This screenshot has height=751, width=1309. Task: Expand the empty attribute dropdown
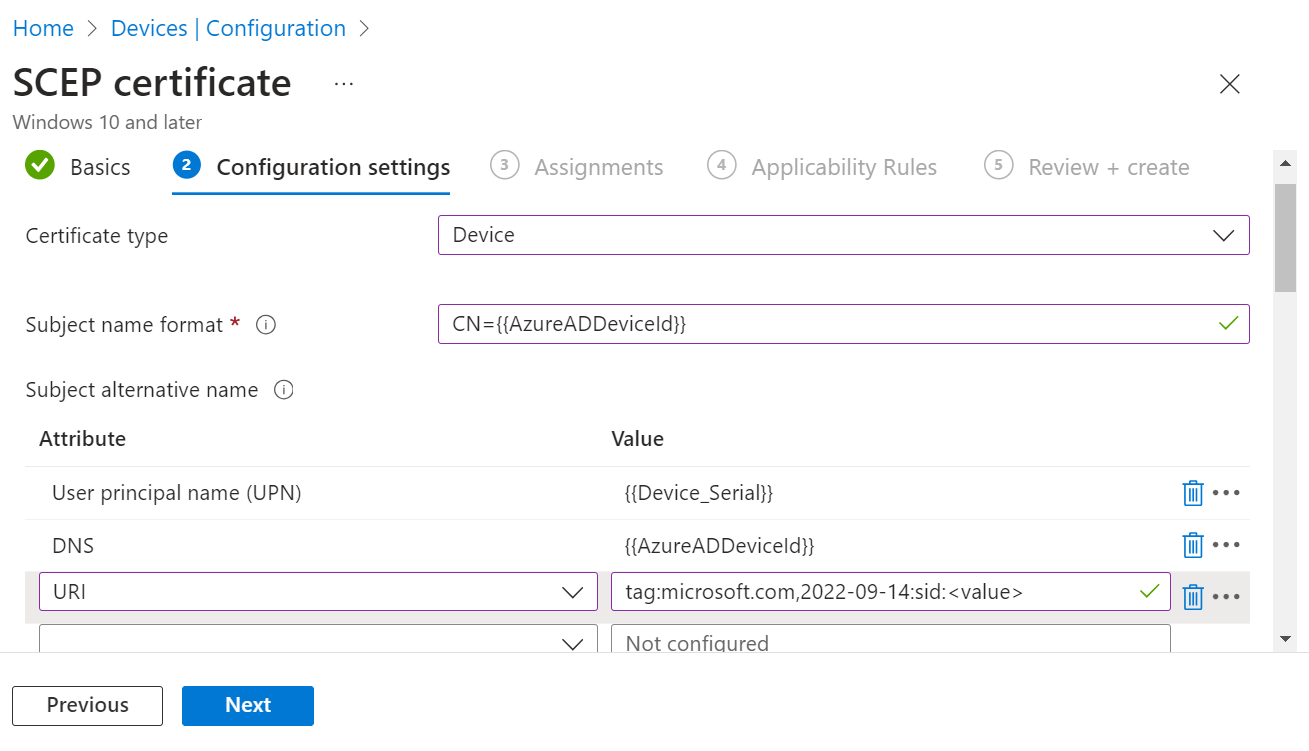(x=317, y=642)
